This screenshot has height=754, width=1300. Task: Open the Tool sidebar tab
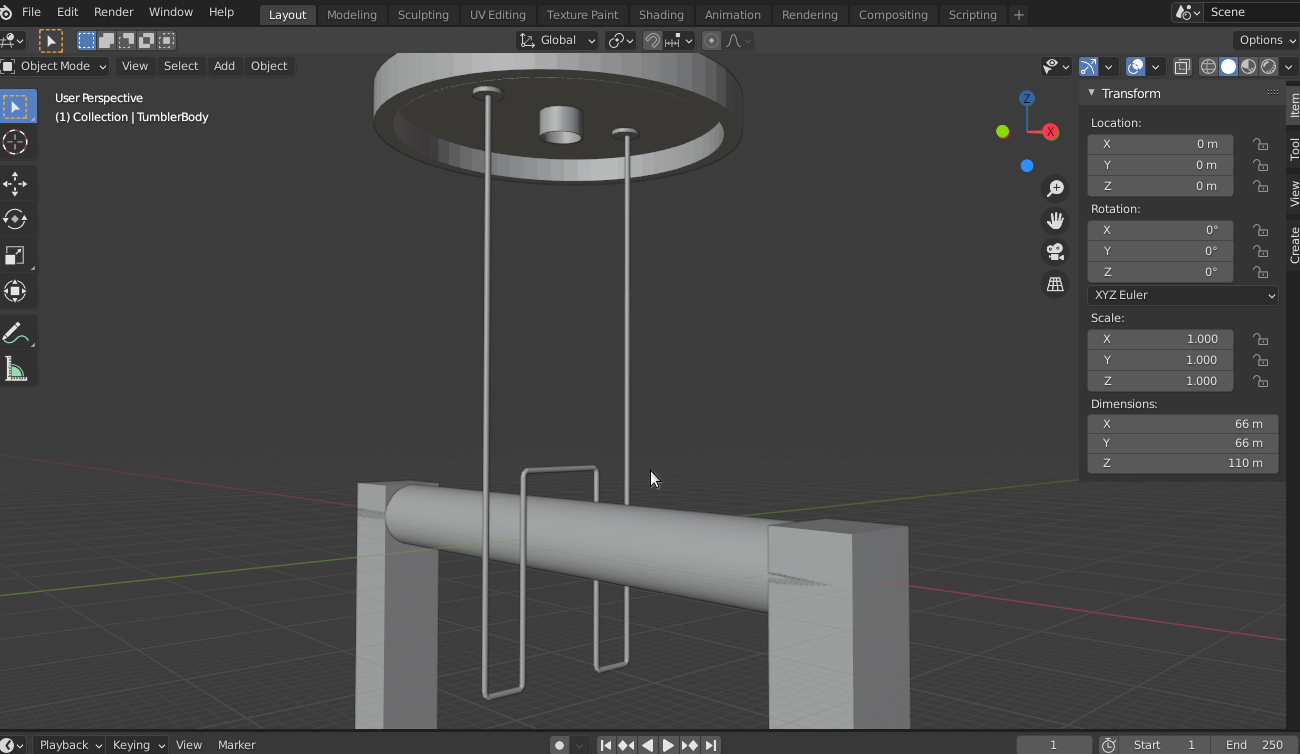(x=1293, y=149)
